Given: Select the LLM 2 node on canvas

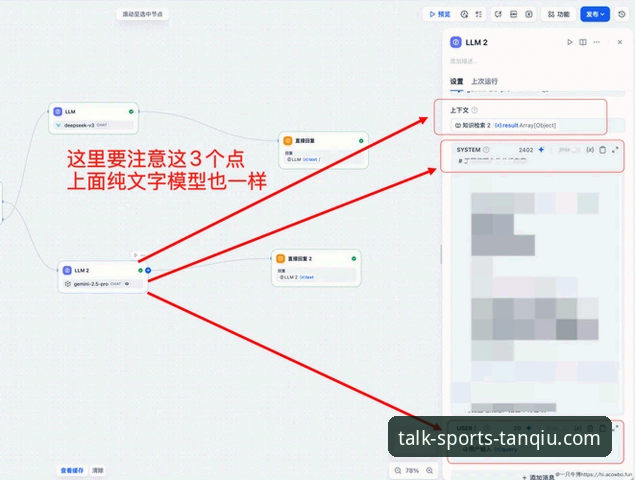Looking at the screenshot, I should pyautogui.click(x=103, y=277).
